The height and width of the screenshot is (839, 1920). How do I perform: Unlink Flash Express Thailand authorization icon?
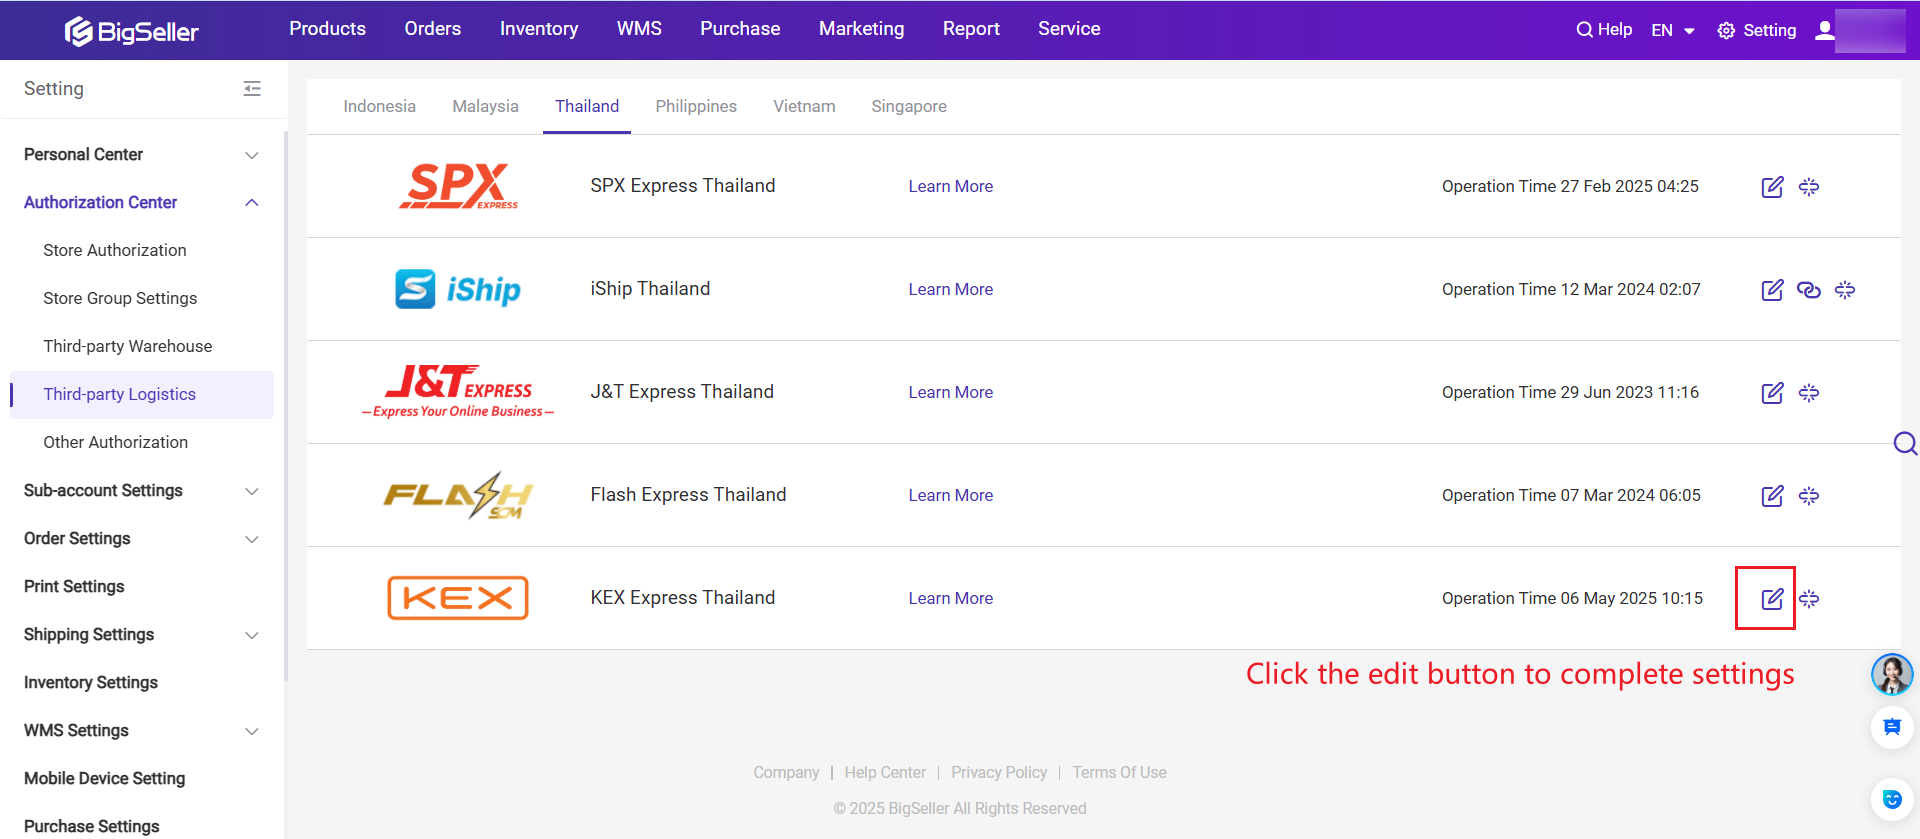[x=1809, y=496]
